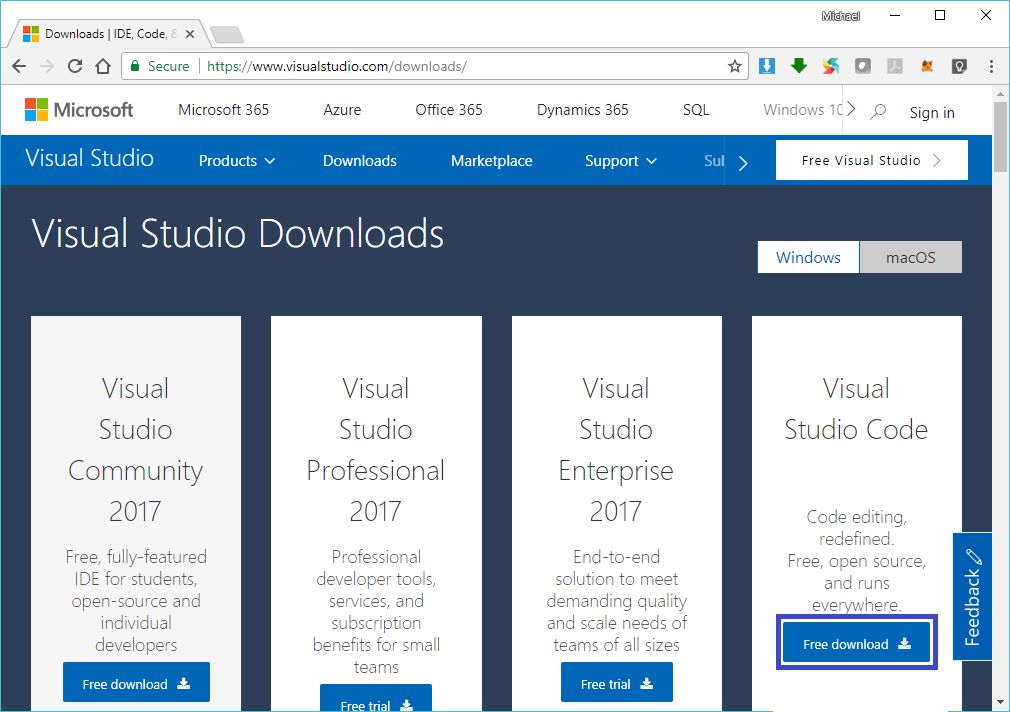Go to browser home page icon
This screenshot has width=1010, height=712.
click(103, 66)
